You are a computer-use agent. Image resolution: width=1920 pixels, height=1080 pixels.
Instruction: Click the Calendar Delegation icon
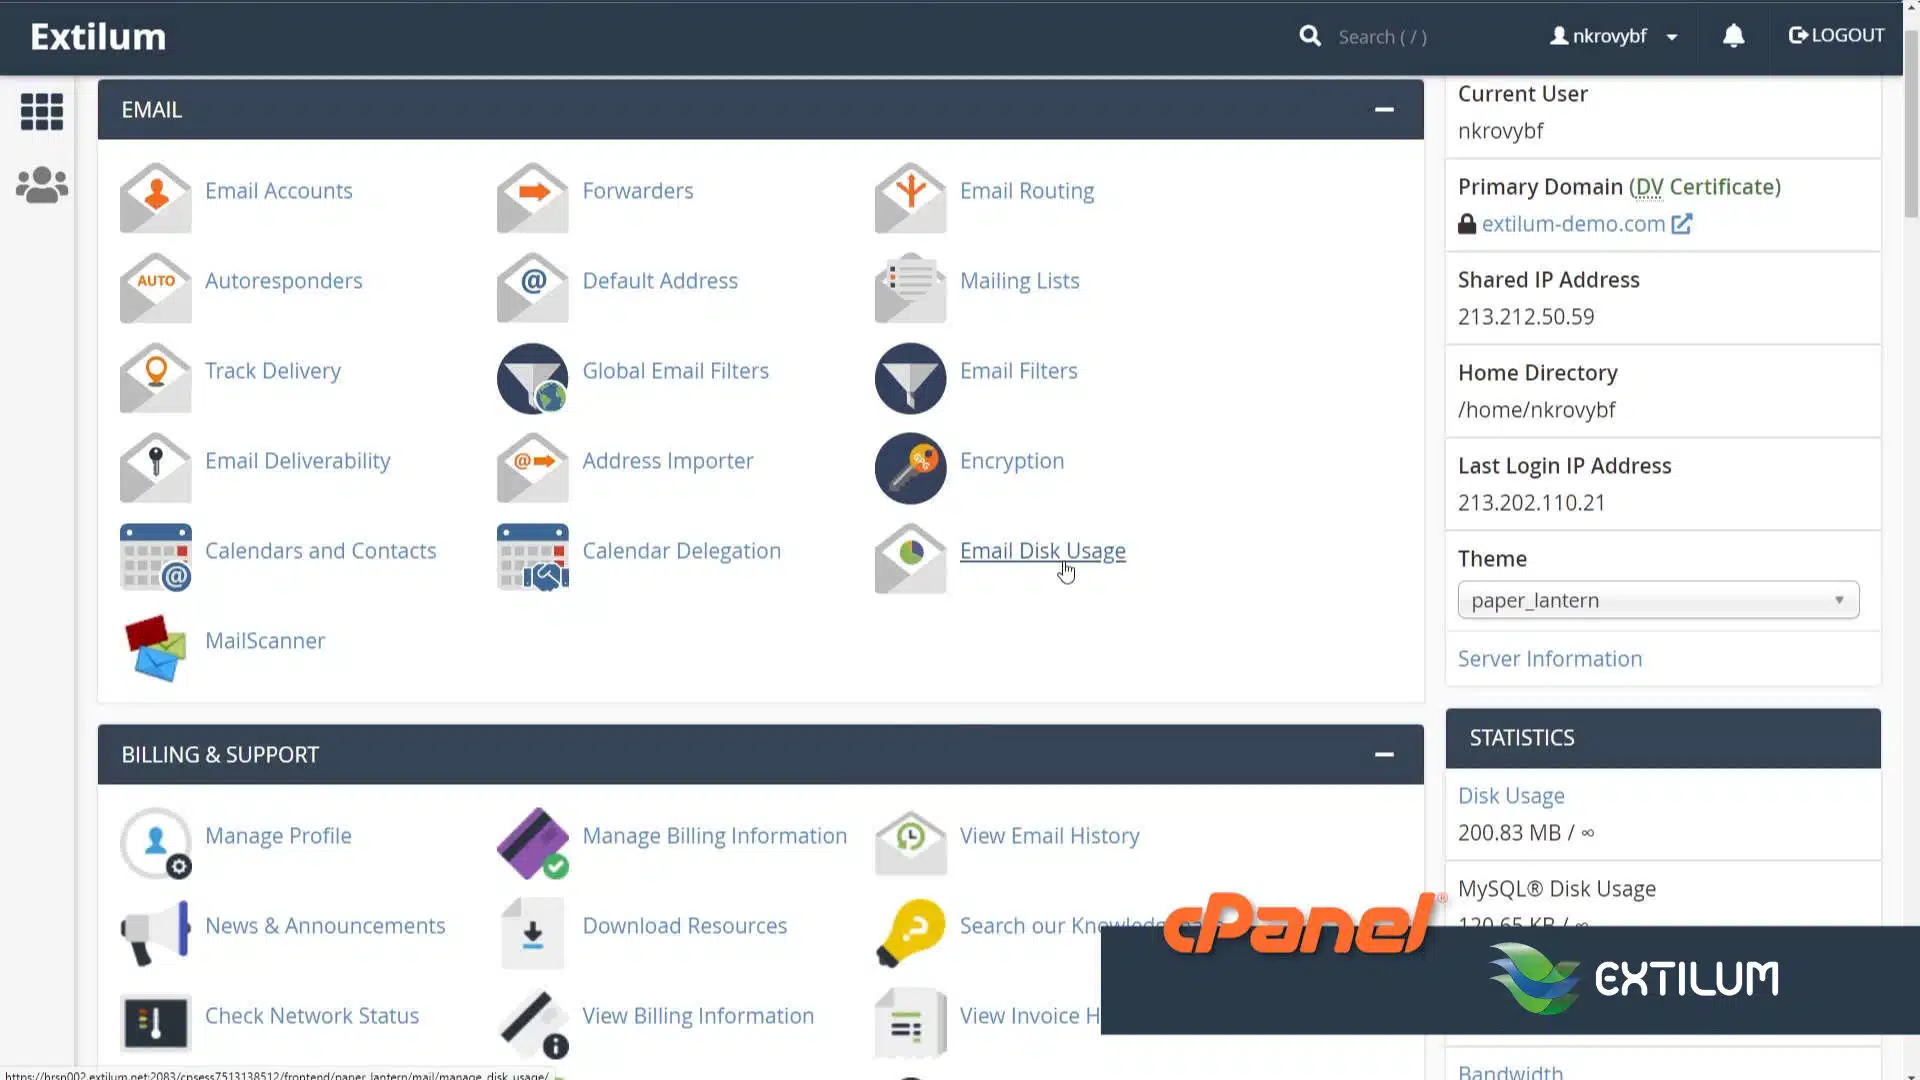532,557
